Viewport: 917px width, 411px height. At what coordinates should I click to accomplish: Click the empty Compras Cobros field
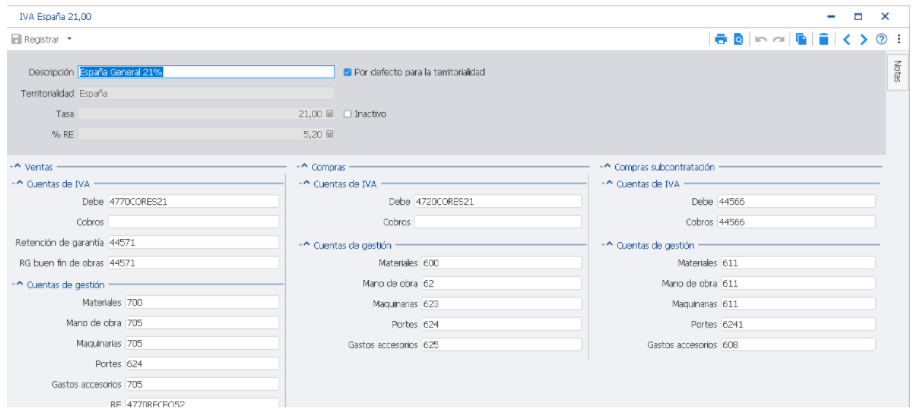pyautogui.click(x=498, y=222)
